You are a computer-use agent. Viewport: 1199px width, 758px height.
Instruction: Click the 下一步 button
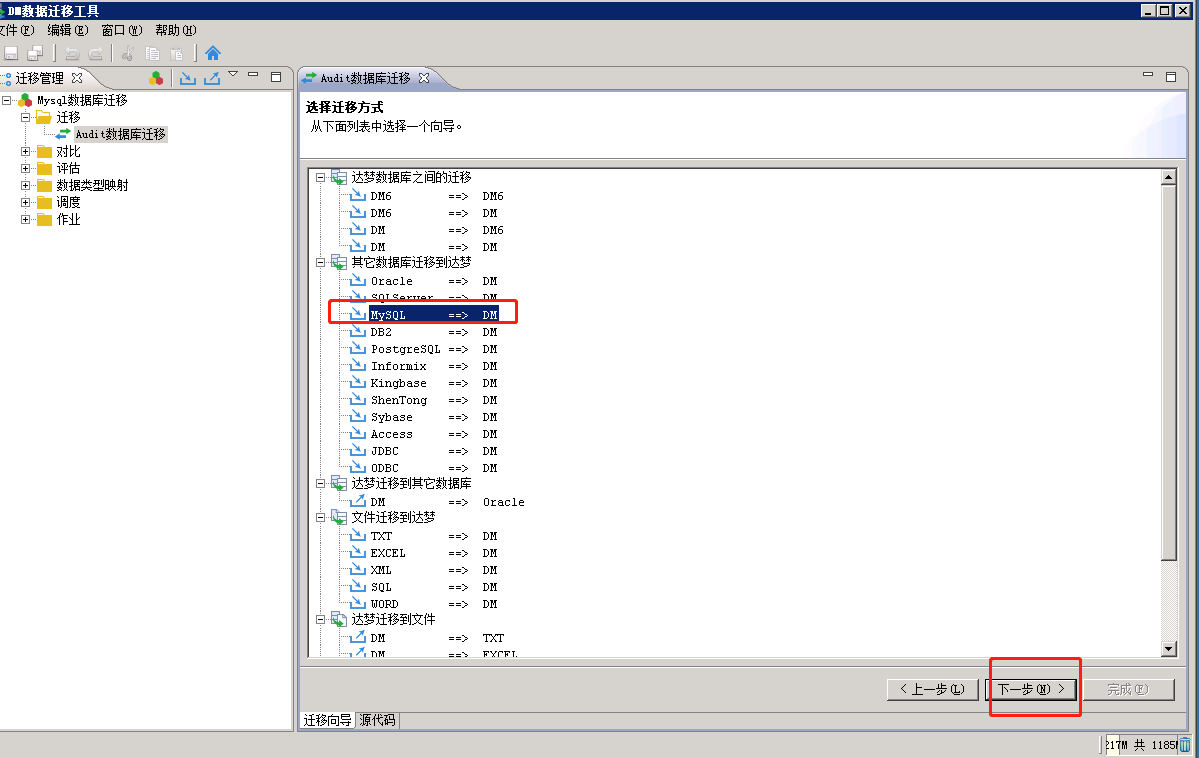(1031, 689)
